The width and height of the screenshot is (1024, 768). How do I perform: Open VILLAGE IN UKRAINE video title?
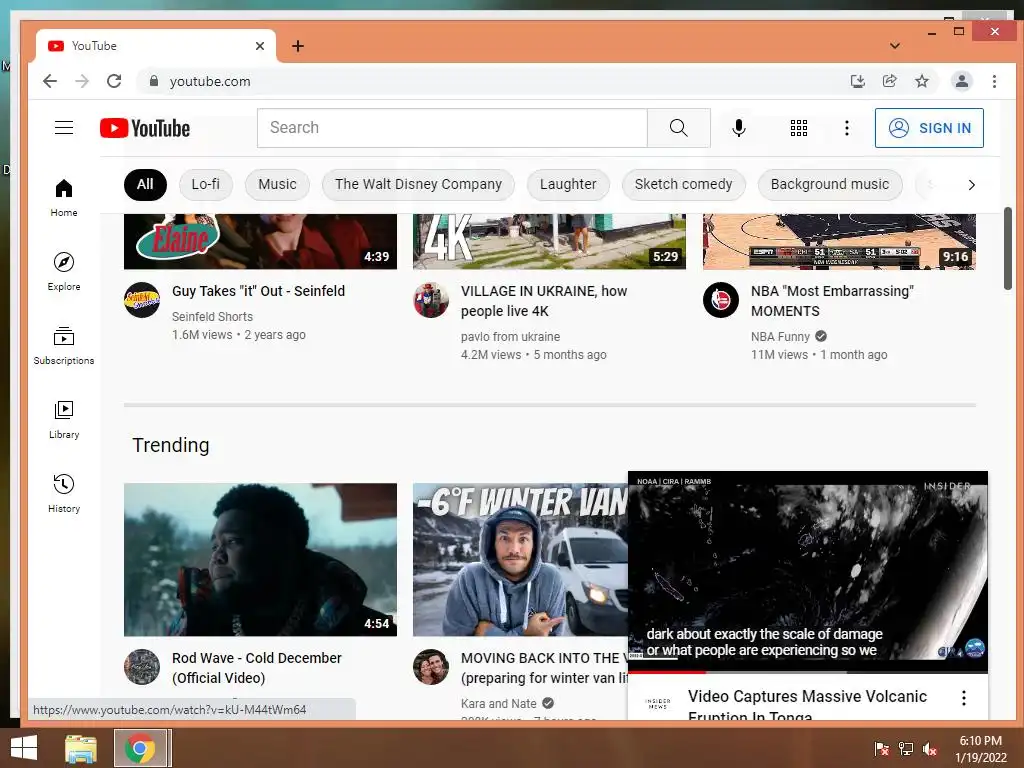(544, 301)
